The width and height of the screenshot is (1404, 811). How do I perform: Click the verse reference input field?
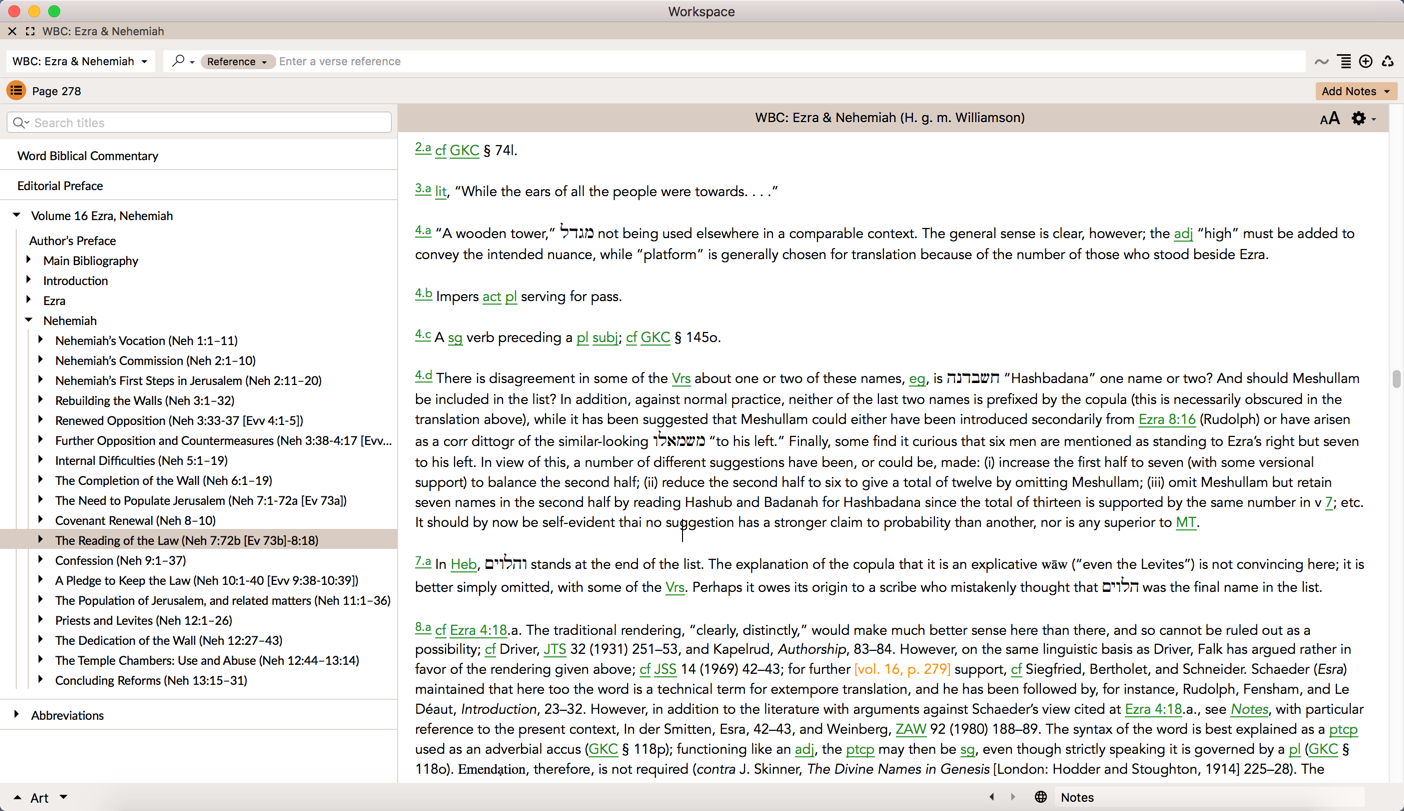[790, 62]
